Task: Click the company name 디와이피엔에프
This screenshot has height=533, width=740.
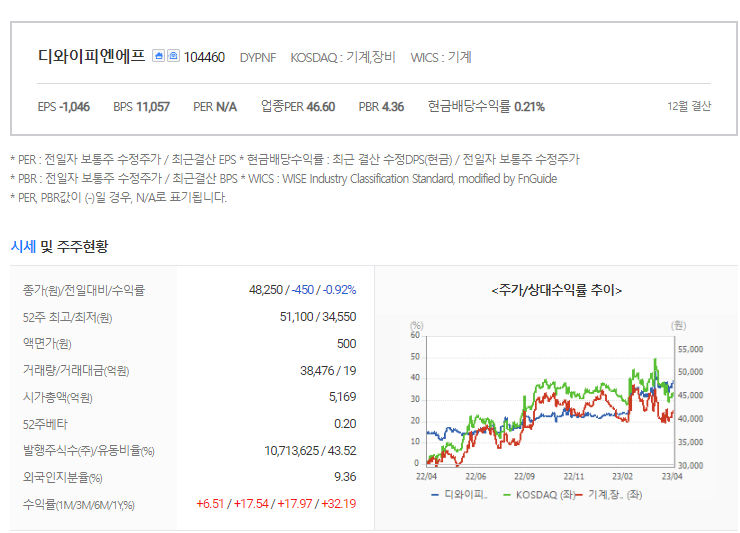Action: [91, 57]
